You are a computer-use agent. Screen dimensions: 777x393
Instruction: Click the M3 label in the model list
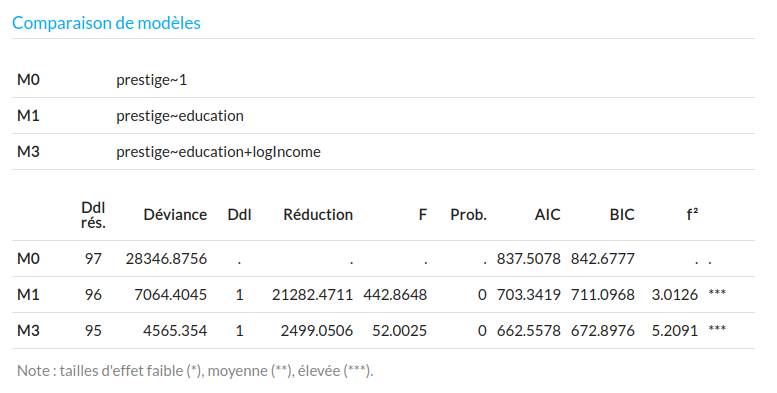point(28,152)
